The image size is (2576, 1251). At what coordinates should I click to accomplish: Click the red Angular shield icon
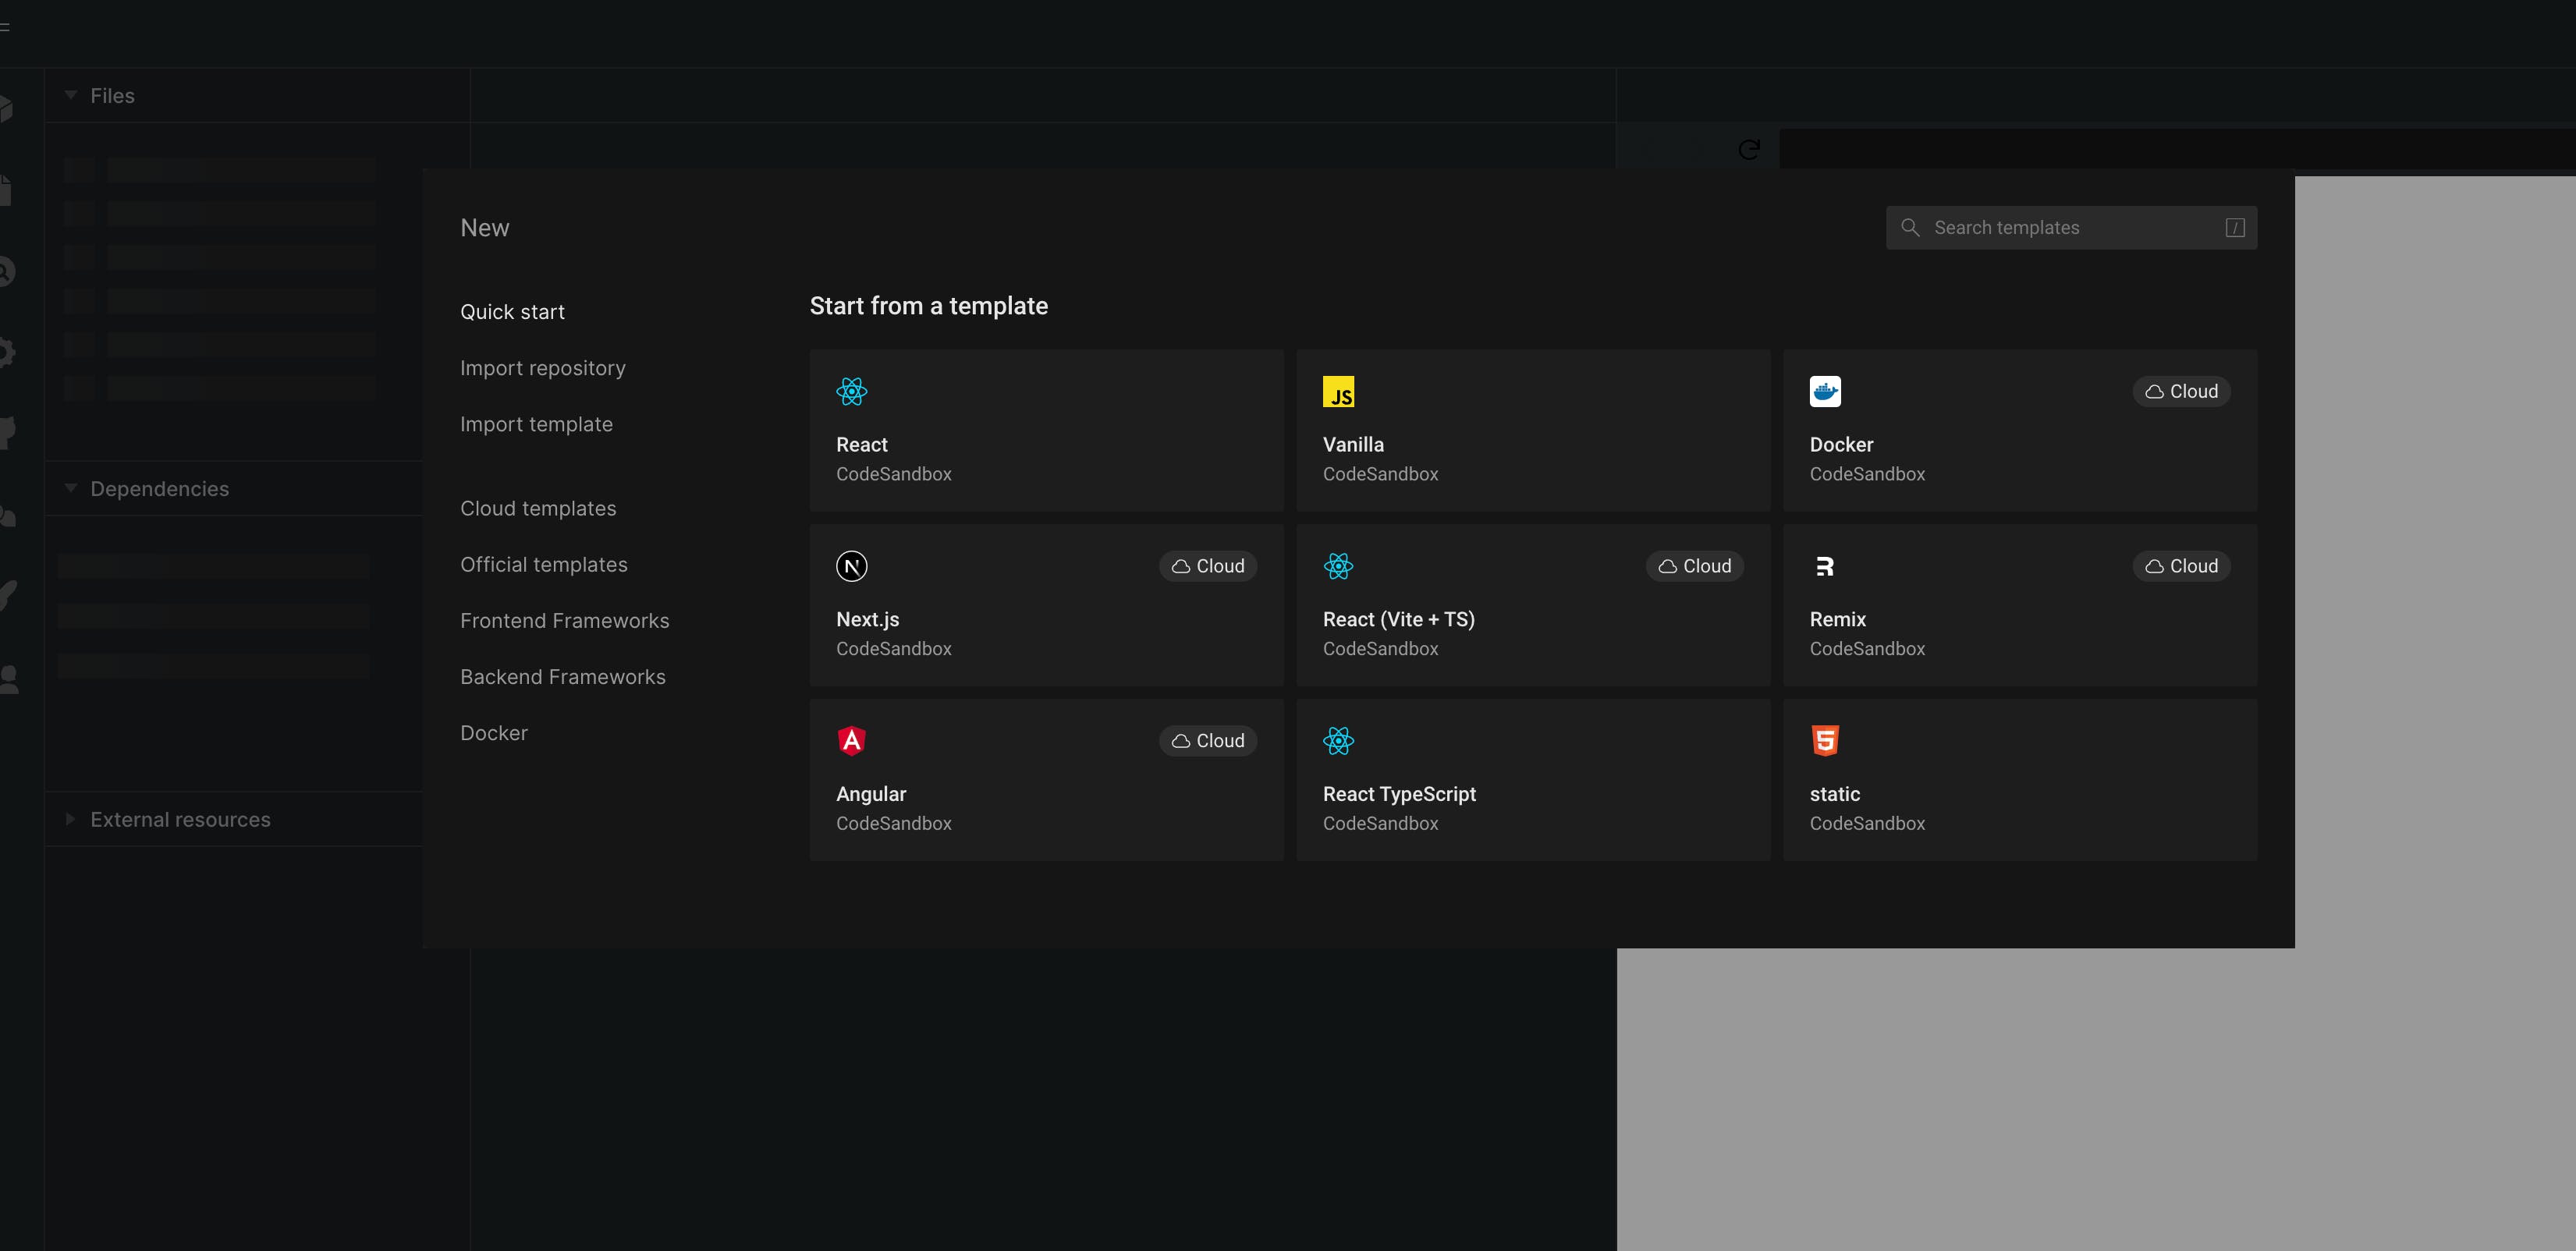[851, 740]
